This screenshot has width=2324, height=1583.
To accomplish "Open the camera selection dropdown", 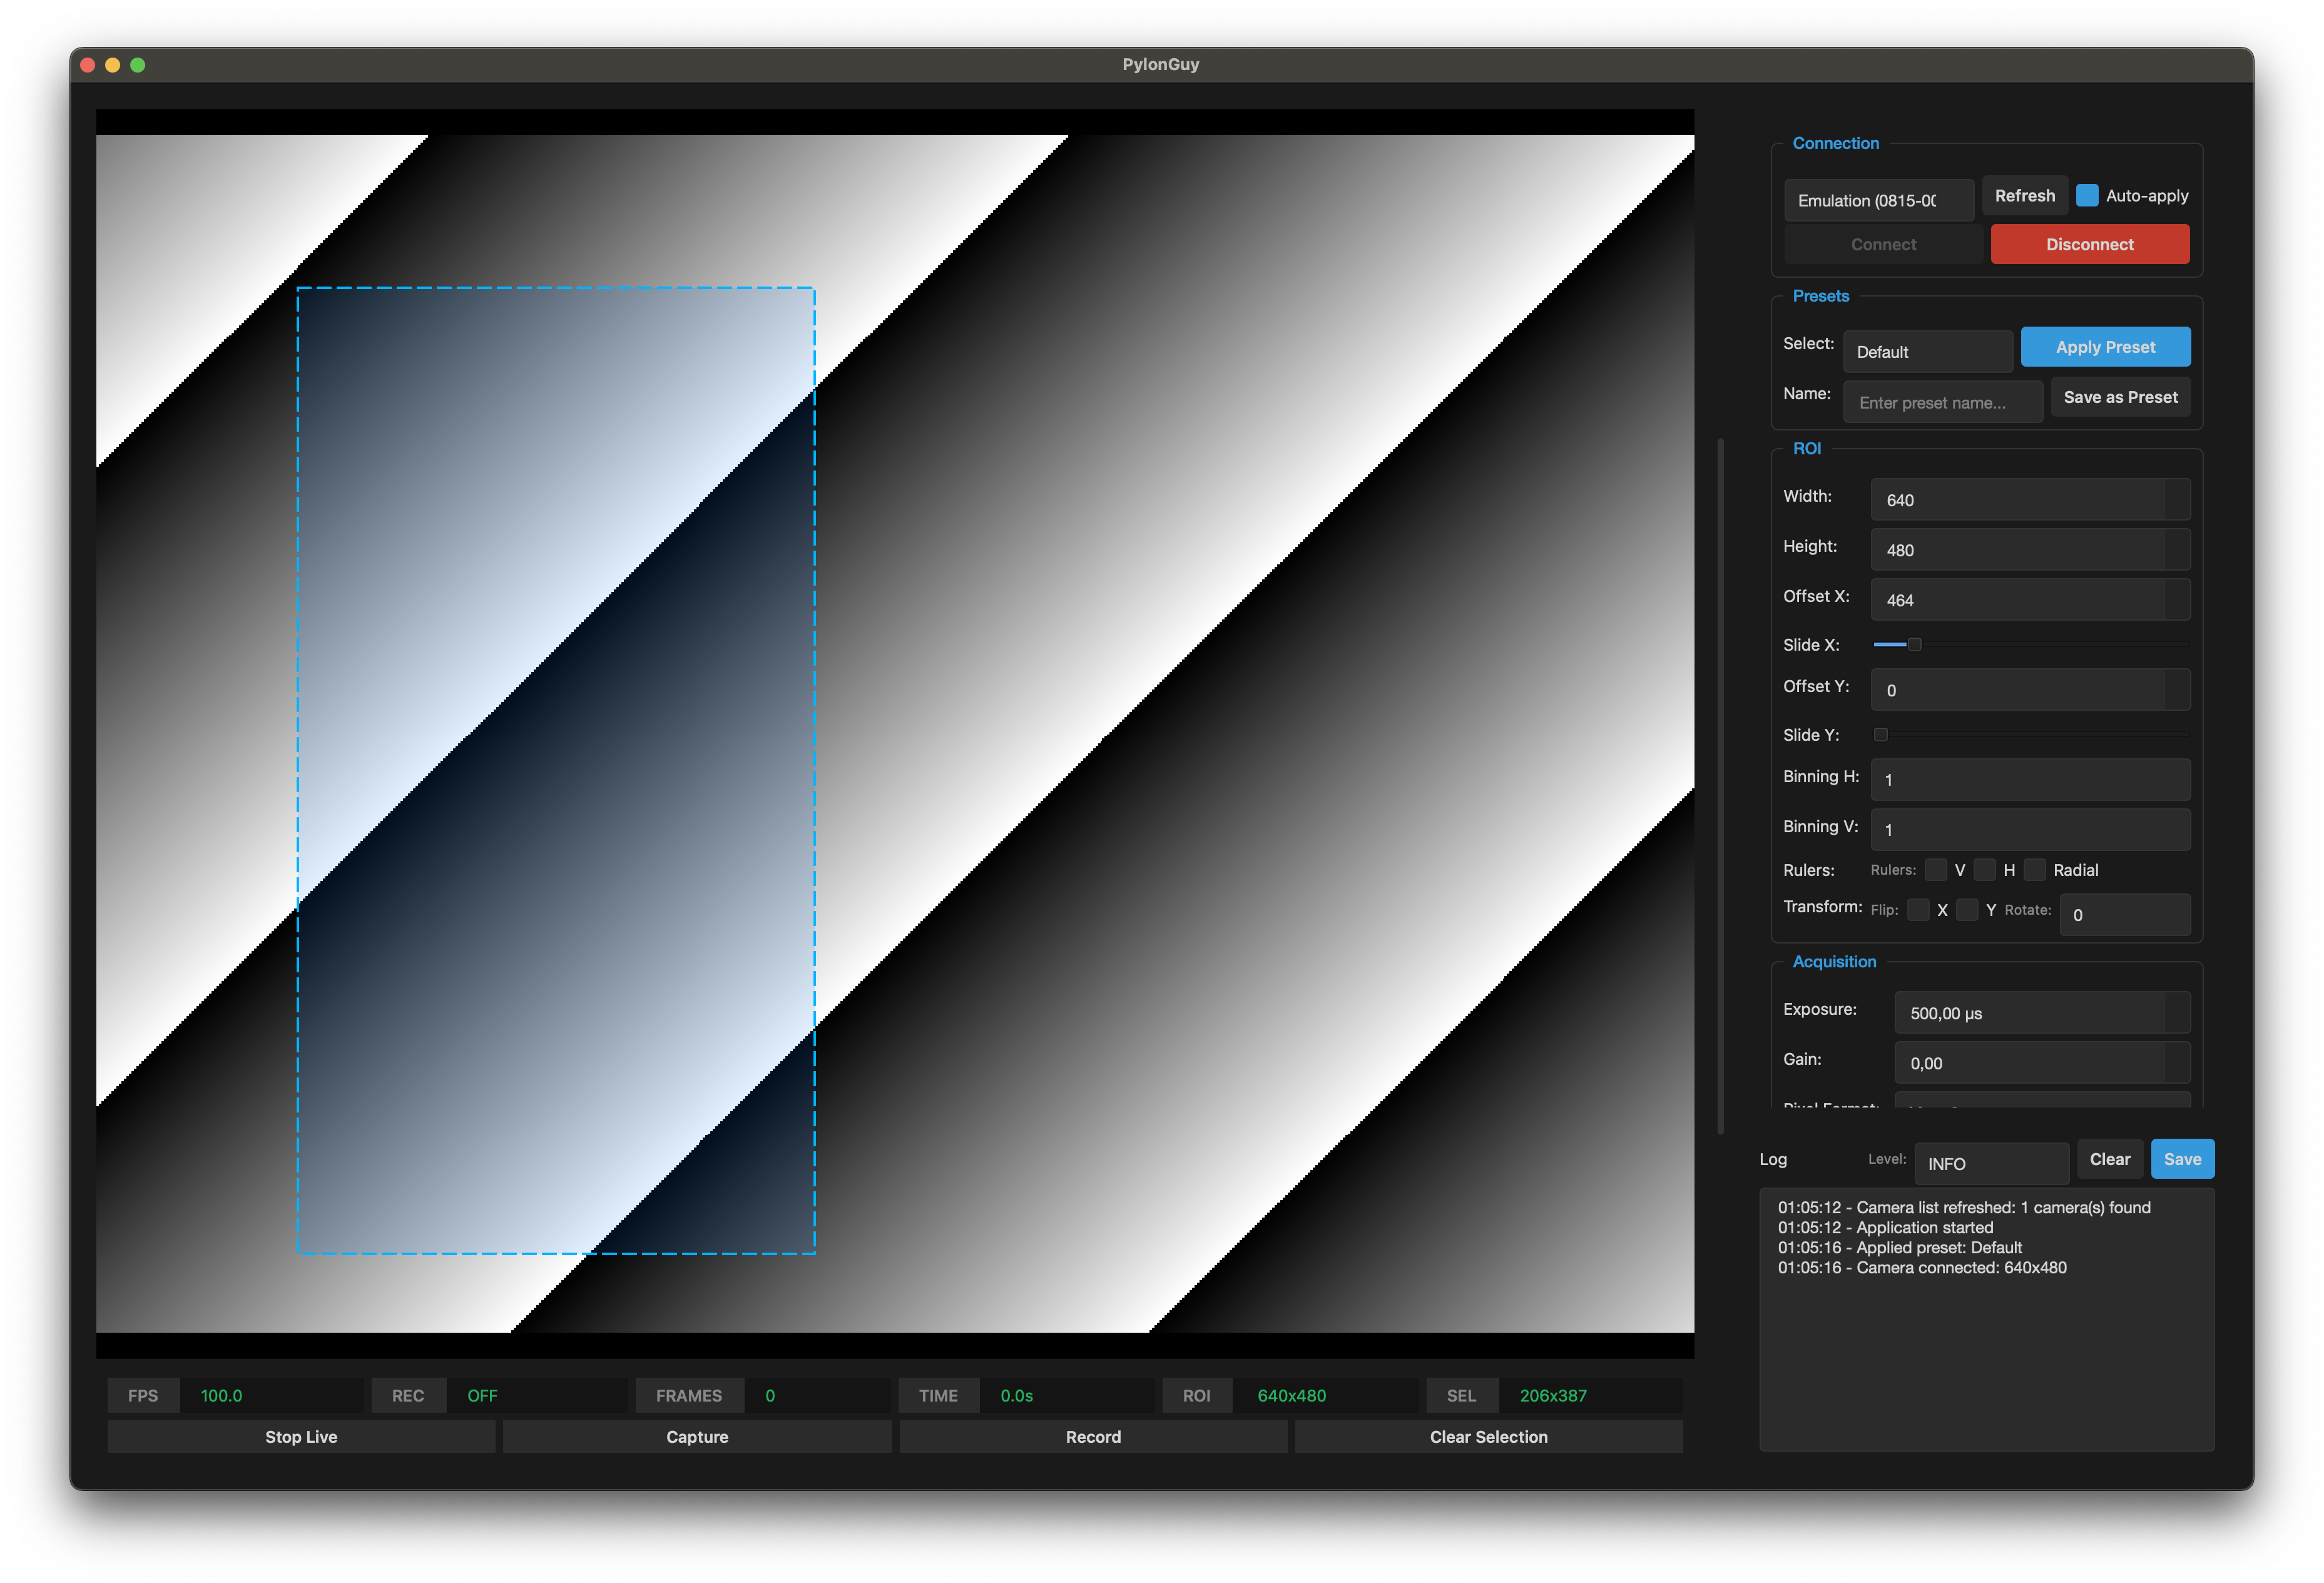I will (x=1878, y=200).
